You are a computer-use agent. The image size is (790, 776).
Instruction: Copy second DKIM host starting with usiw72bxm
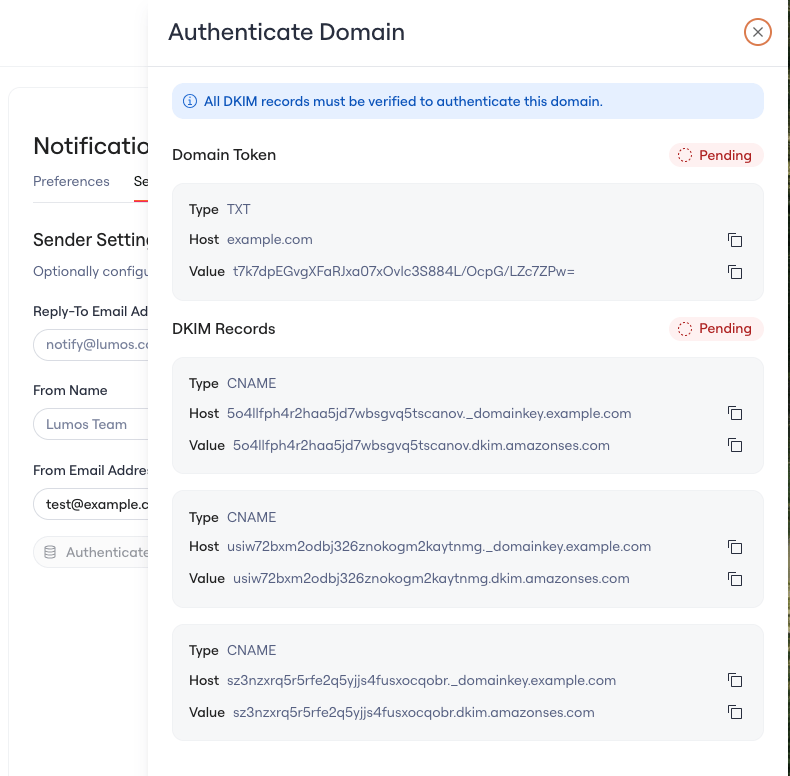point(735,547)
